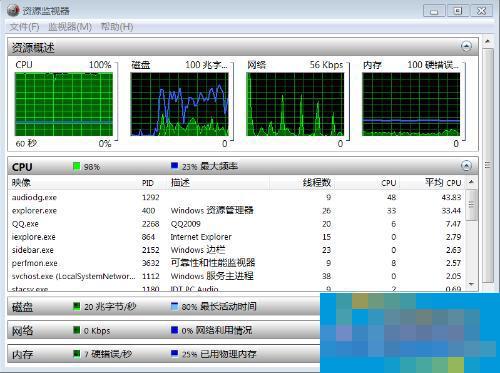The image size is (500, 373).
Task: Click PID 2268 cell
Action: tap(151, 224)
